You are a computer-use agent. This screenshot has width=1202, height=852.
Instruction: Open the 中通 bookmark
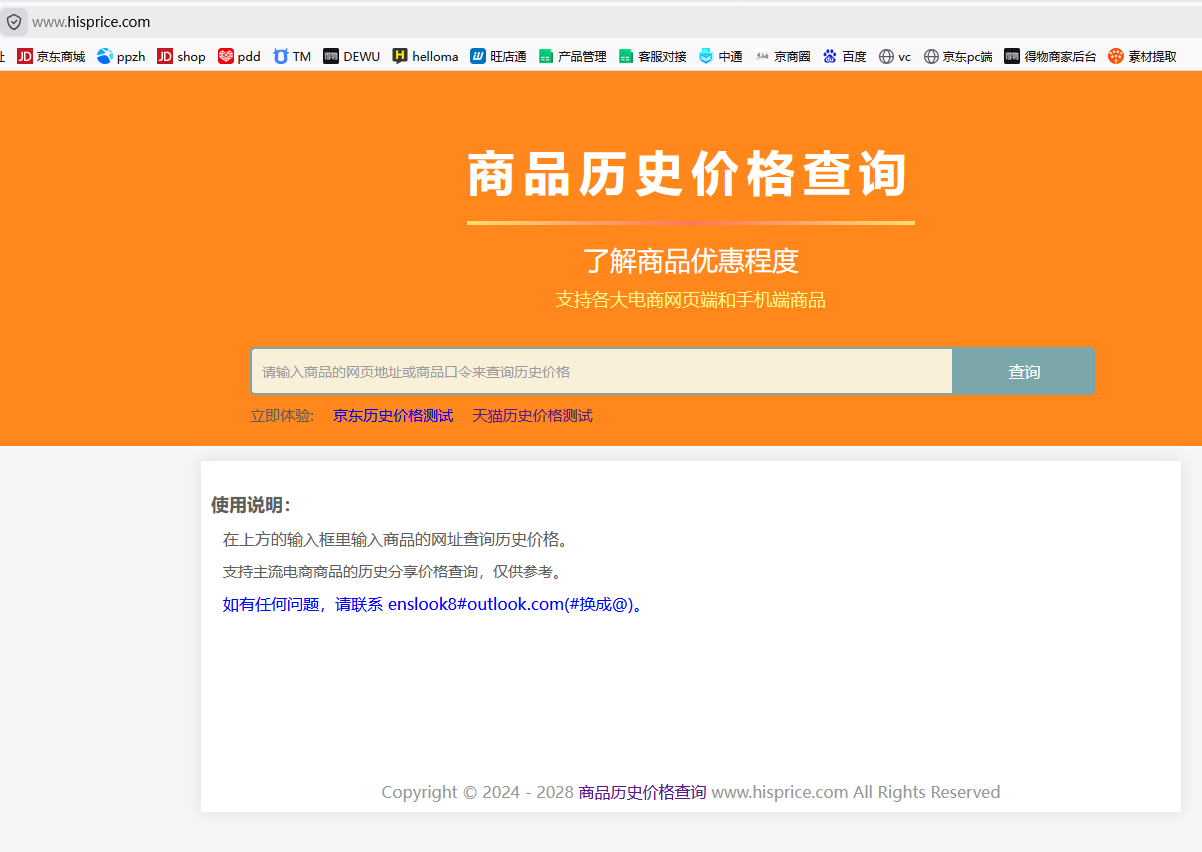click(720, 57)
